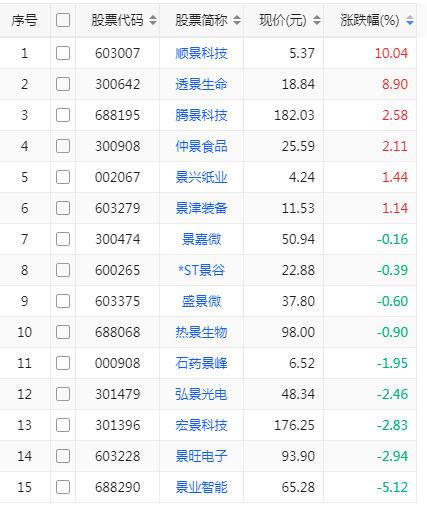Click price cell 182.03
This screenshot has height=510, width=427.
[294, 115]
